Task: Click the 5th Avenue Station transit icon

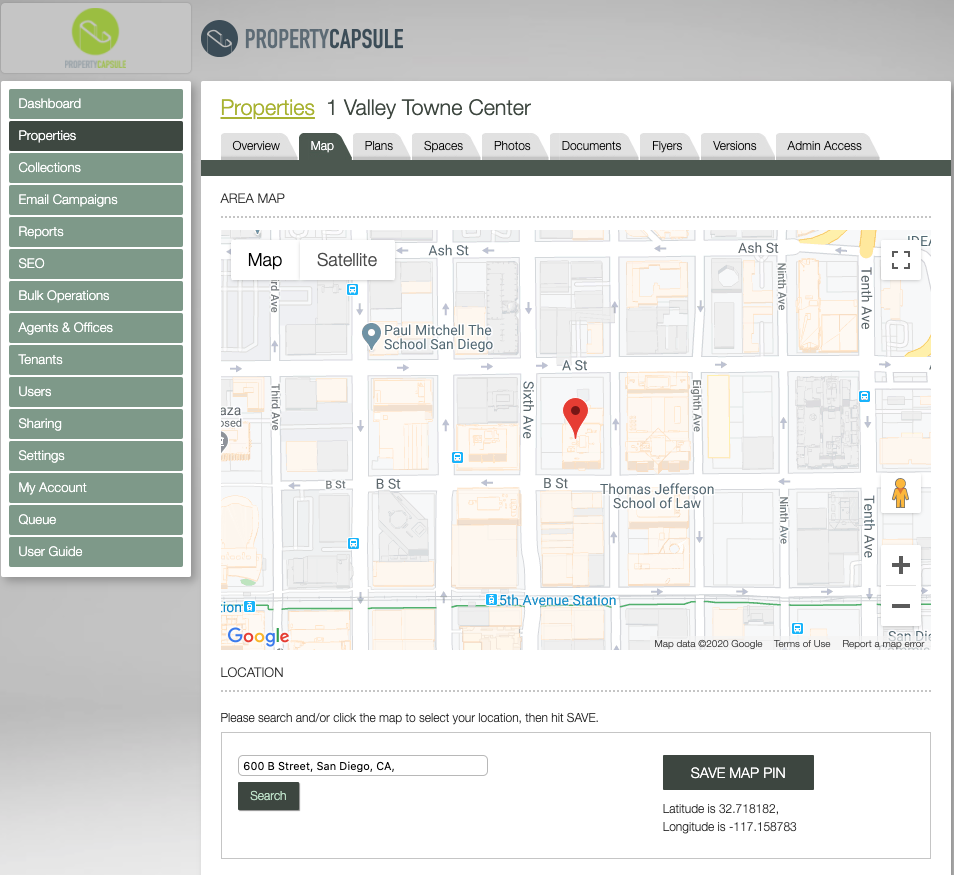Action: [491, 600]
